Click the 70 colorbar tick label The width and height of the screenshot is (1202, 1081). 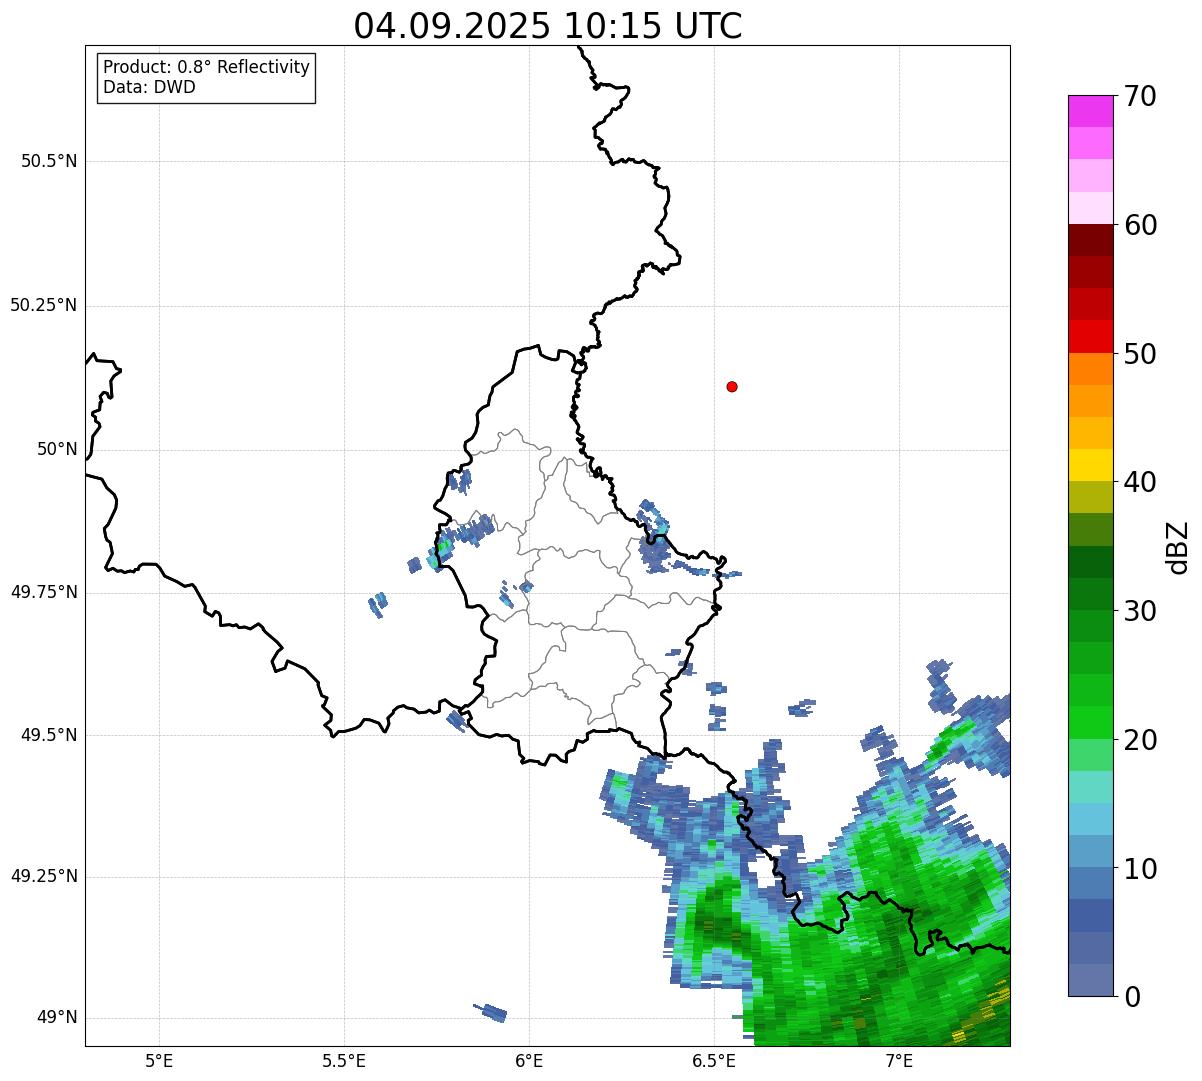click(1140, 96)
